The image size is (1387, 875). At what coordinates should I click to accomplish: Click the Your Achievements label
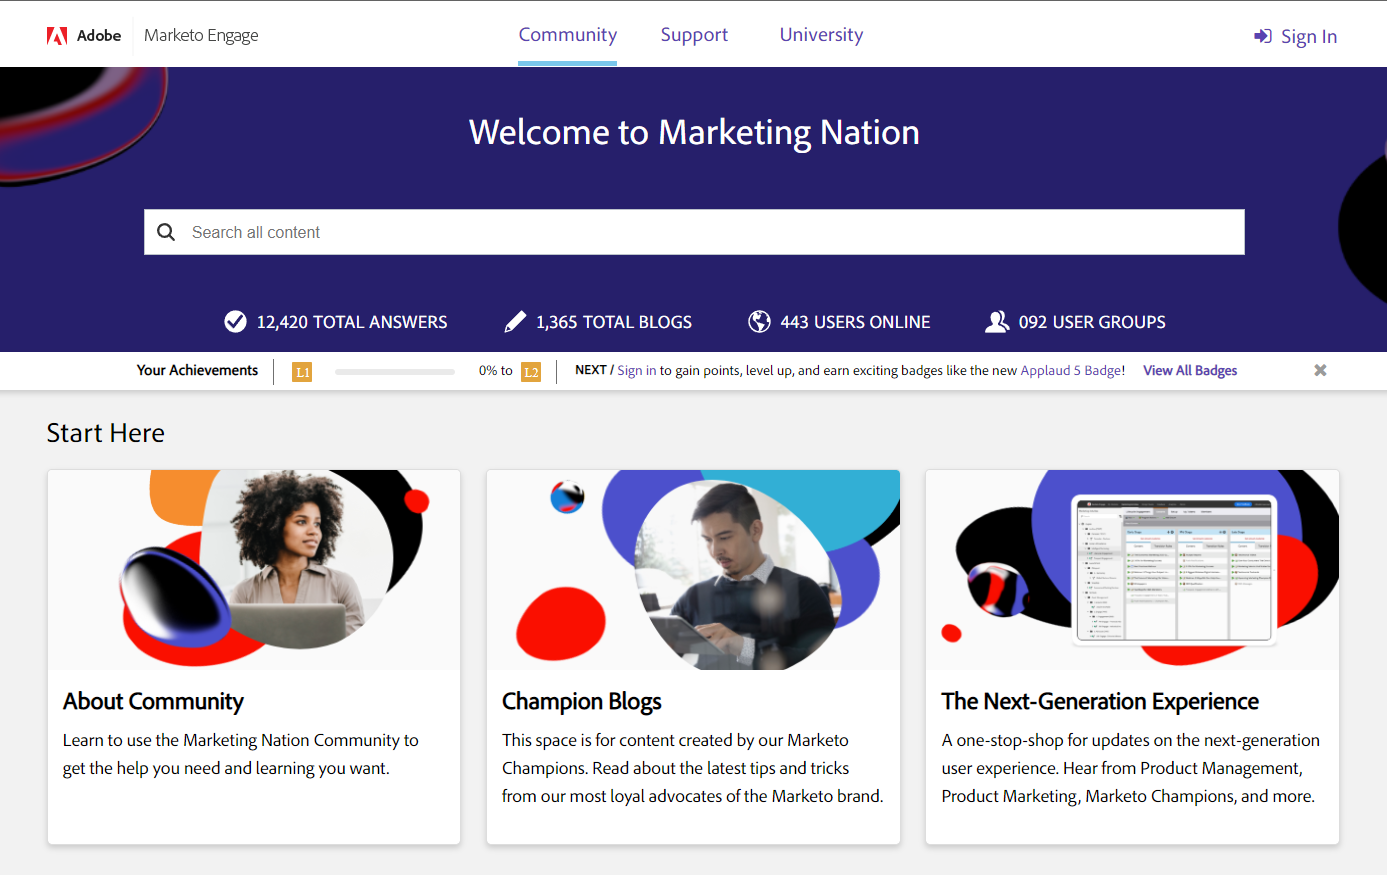point(197,370)
